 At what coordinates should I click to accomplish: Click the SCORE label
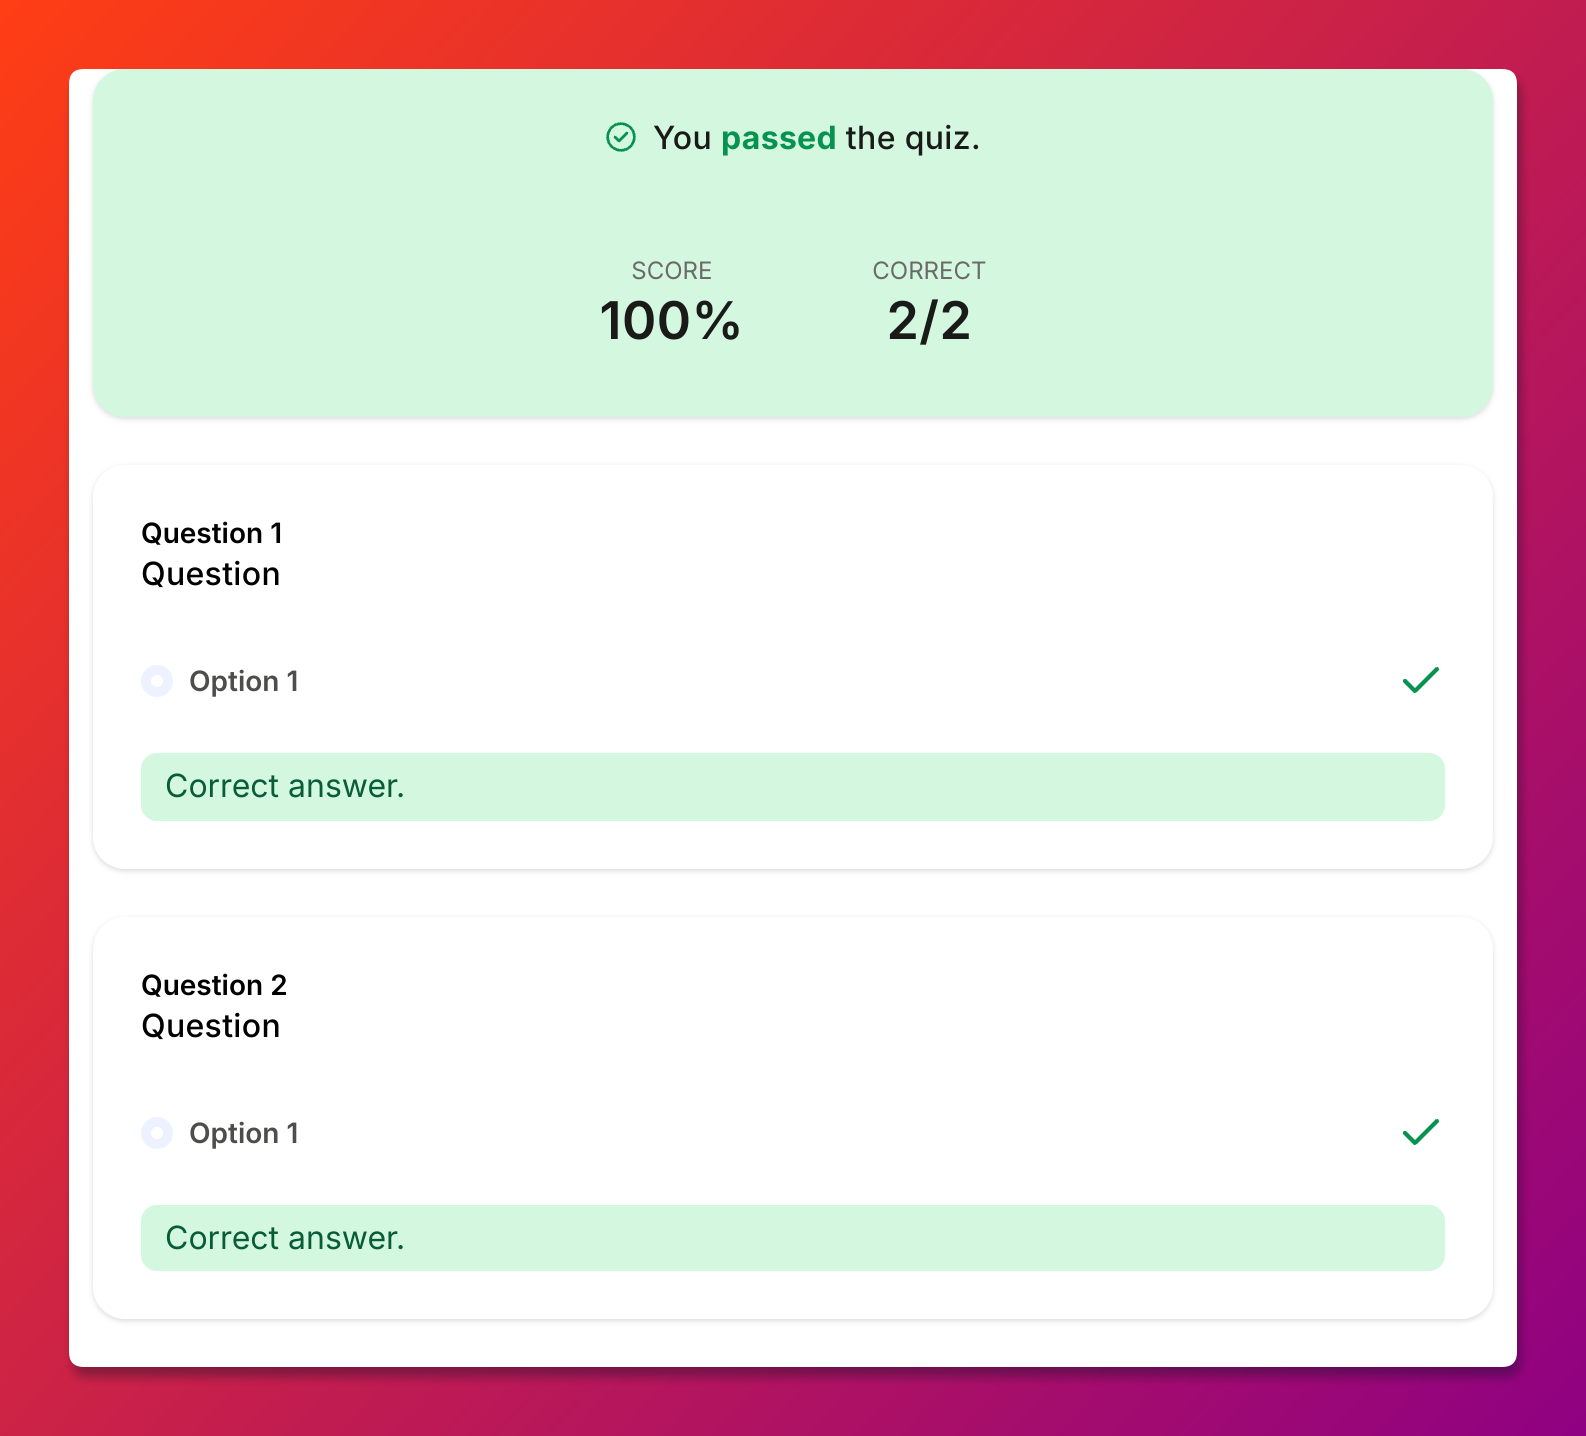[672, 270]
